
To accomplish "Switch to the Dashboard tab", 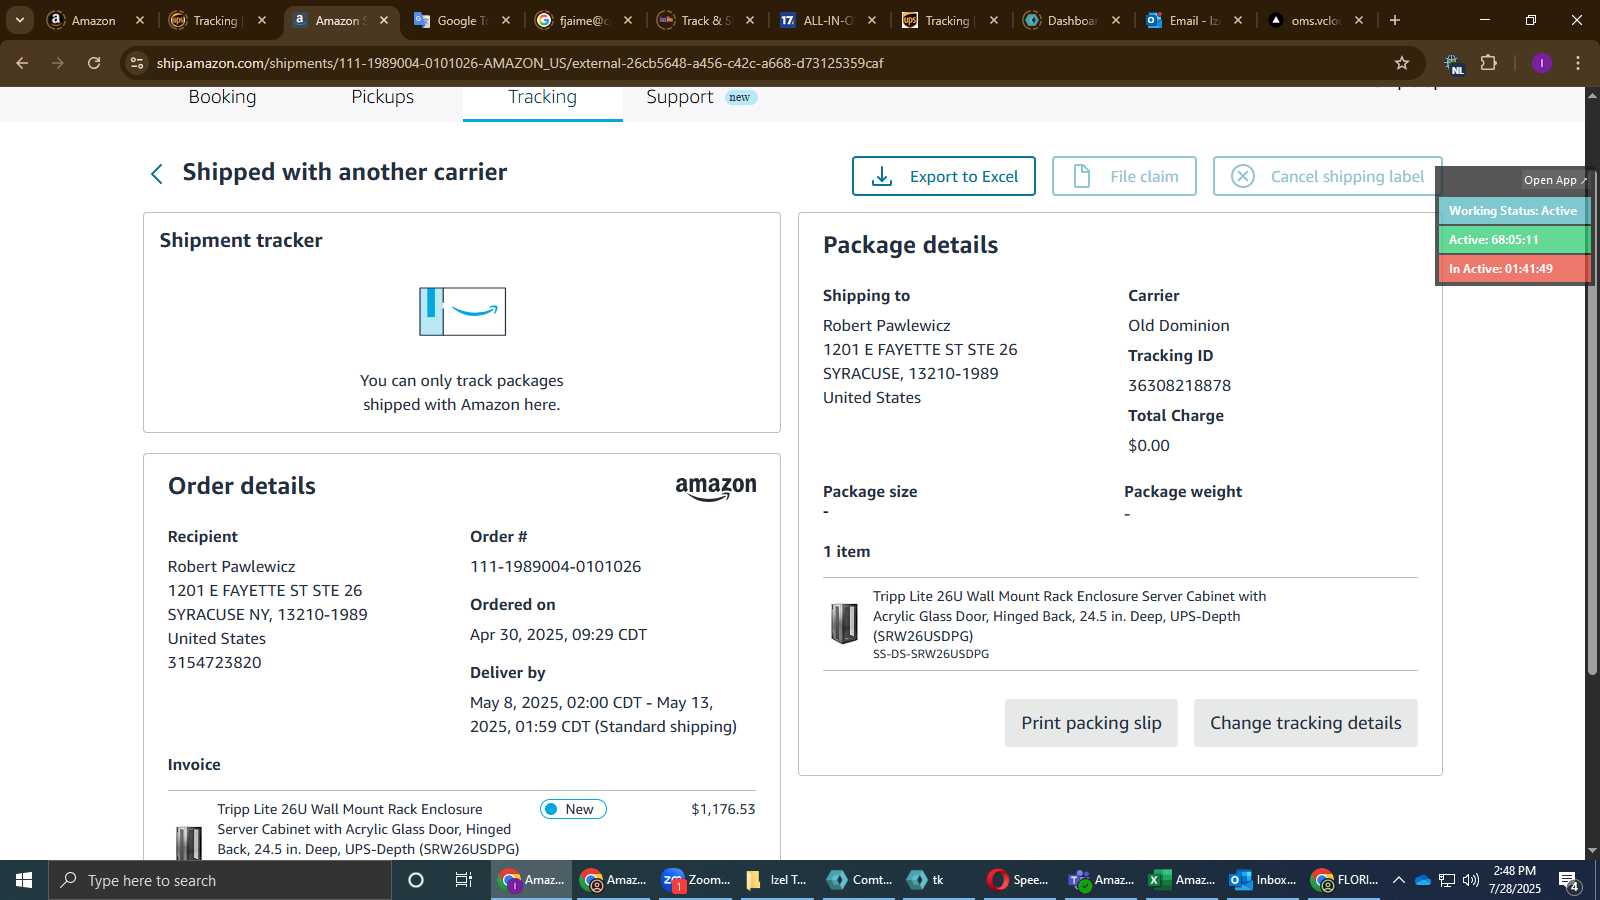I will click(x=1072, y=20).
